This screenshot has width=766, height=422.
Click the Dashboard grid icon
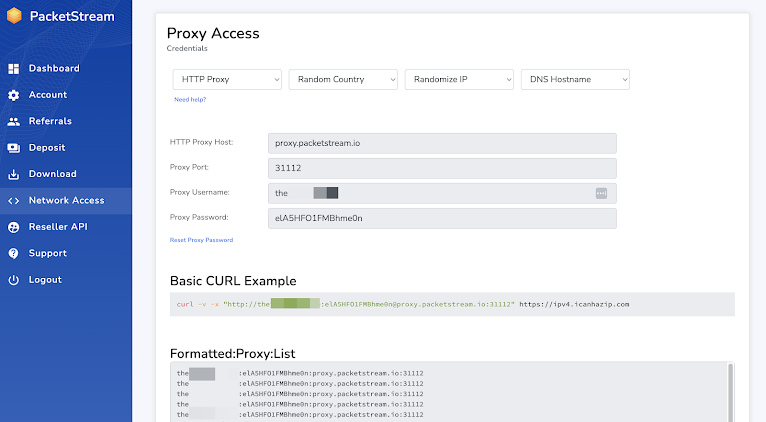[x=13, y=69]
